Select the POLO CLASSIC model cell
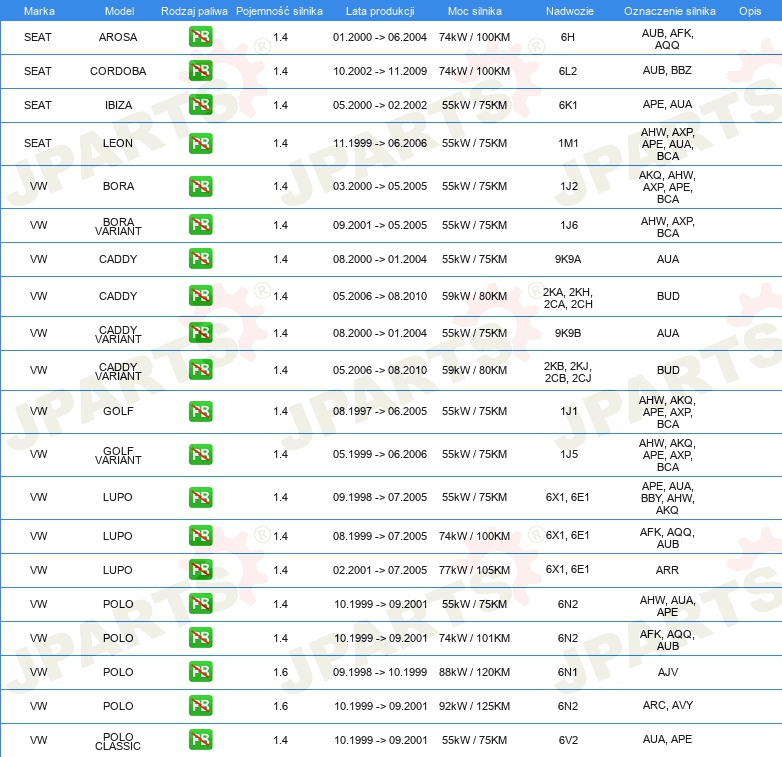The image size is (782, 757). point(118,741)
